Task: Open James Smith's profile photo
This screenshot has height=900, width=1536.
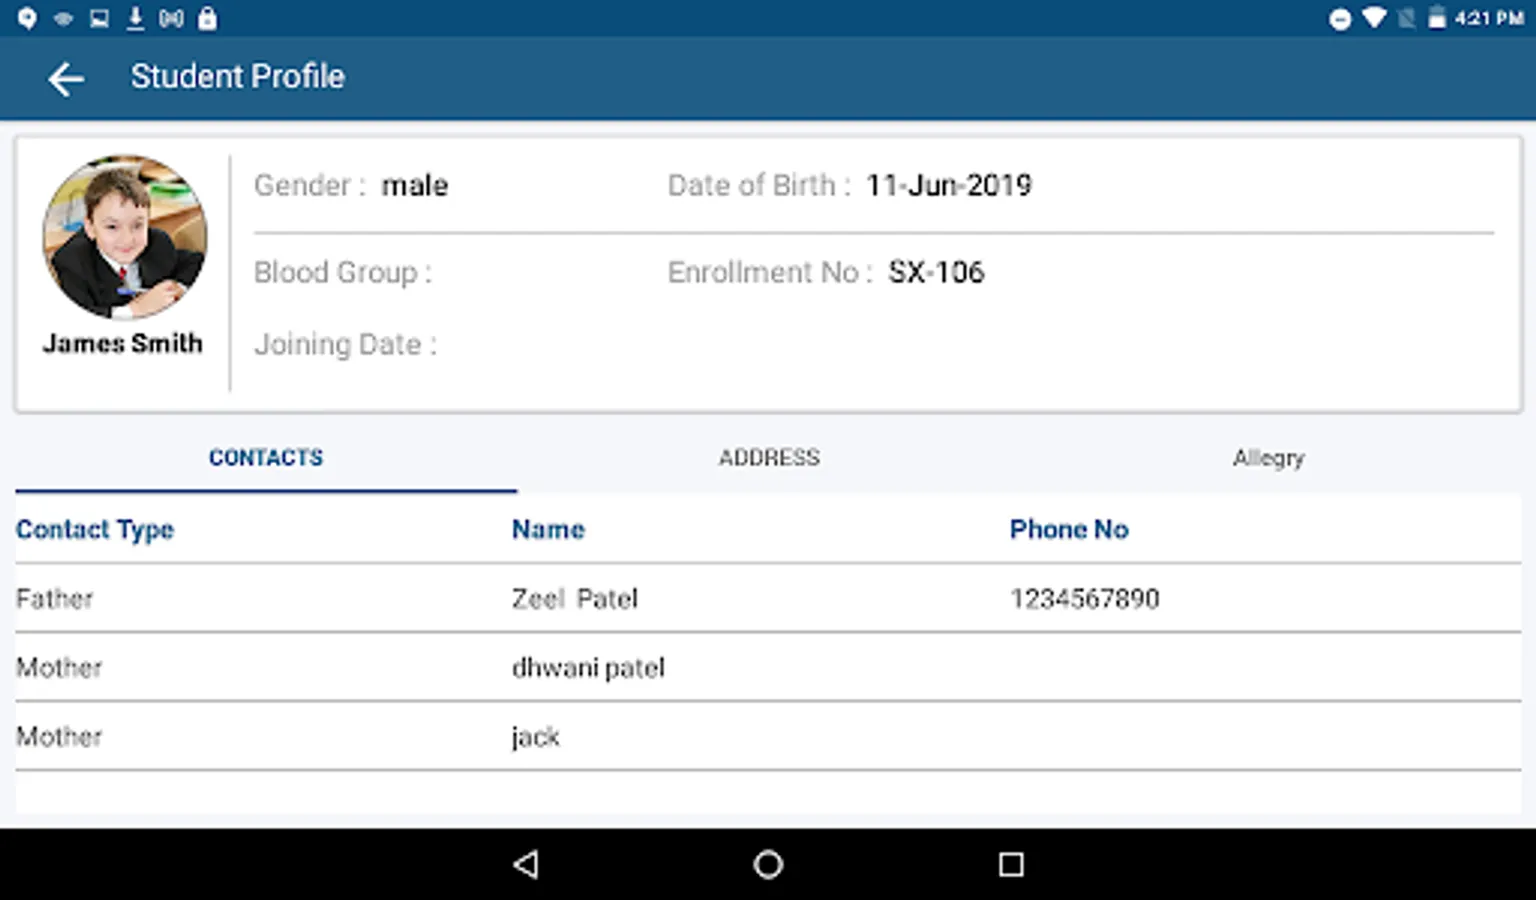Action: (x=124, y=237)
